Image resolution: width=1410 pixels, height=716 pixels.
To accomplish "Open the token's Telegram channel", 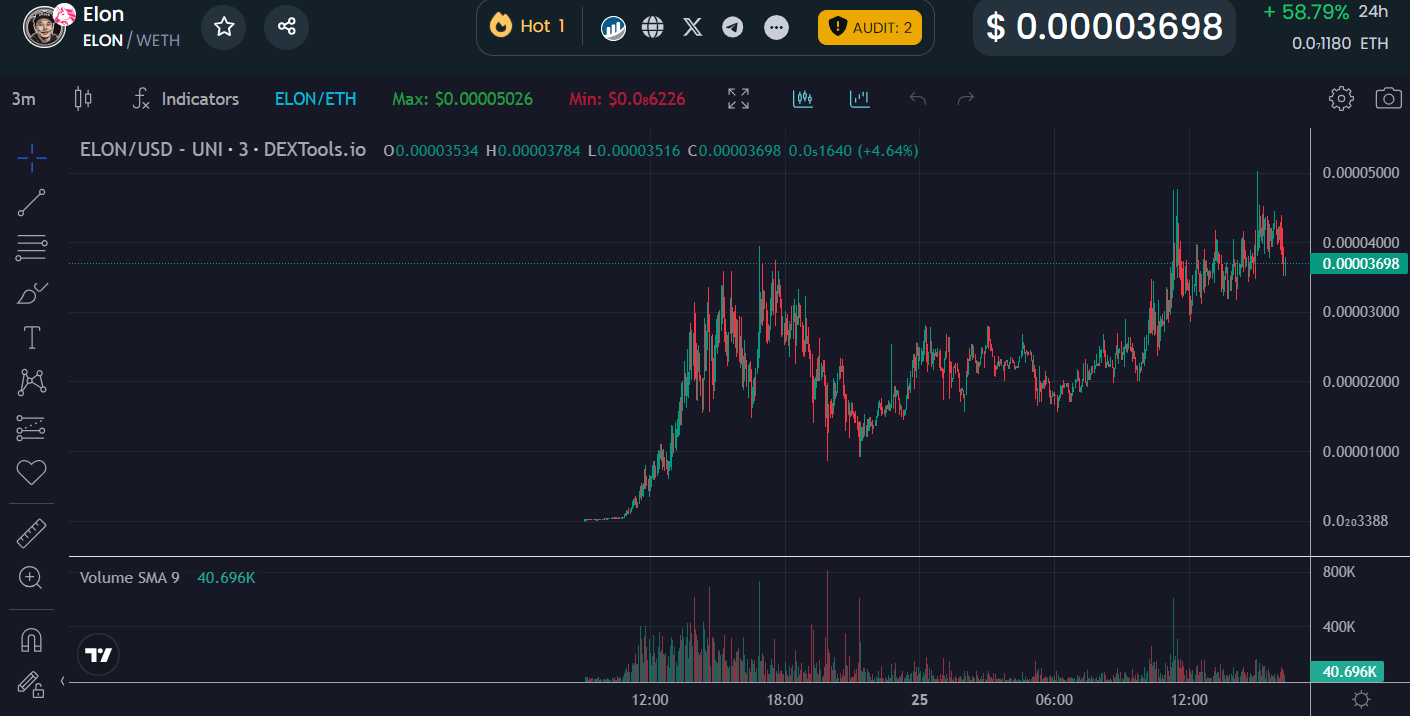I will [x=733, y=27].
